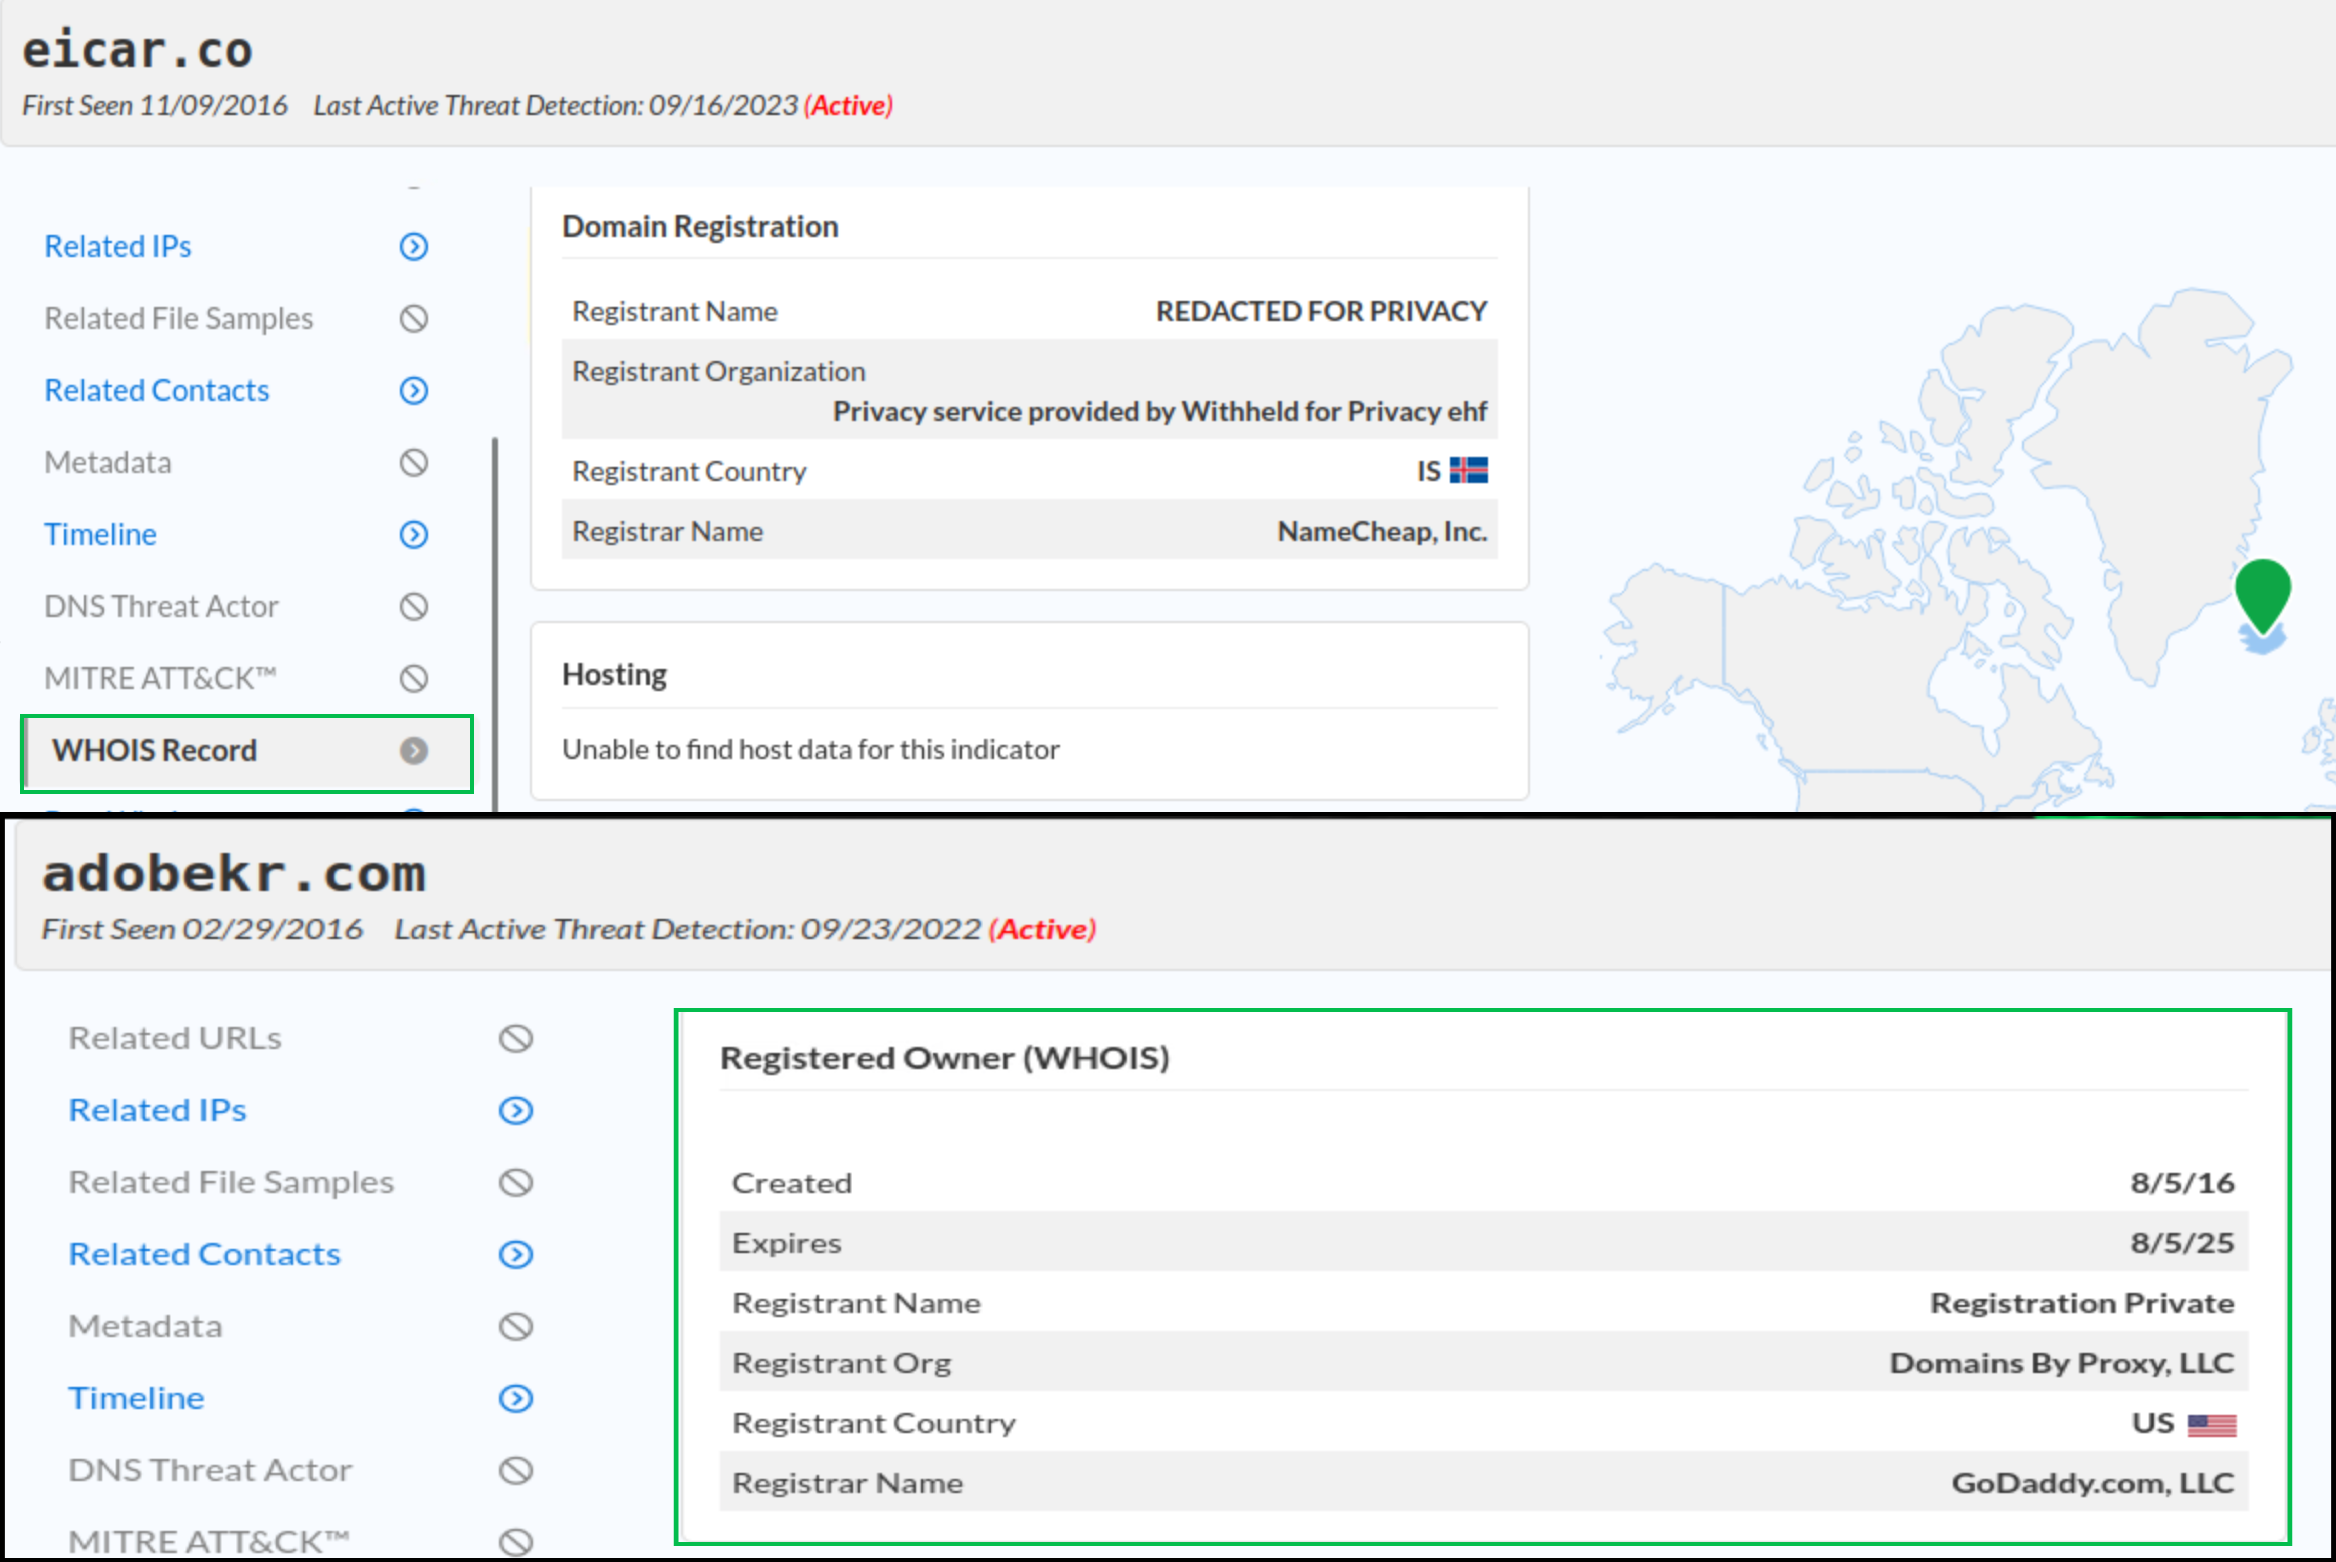Select DNS Threat Actor in eicar.co sidebar
This screenshot has width=2336, height=1562.
[161, 607]
